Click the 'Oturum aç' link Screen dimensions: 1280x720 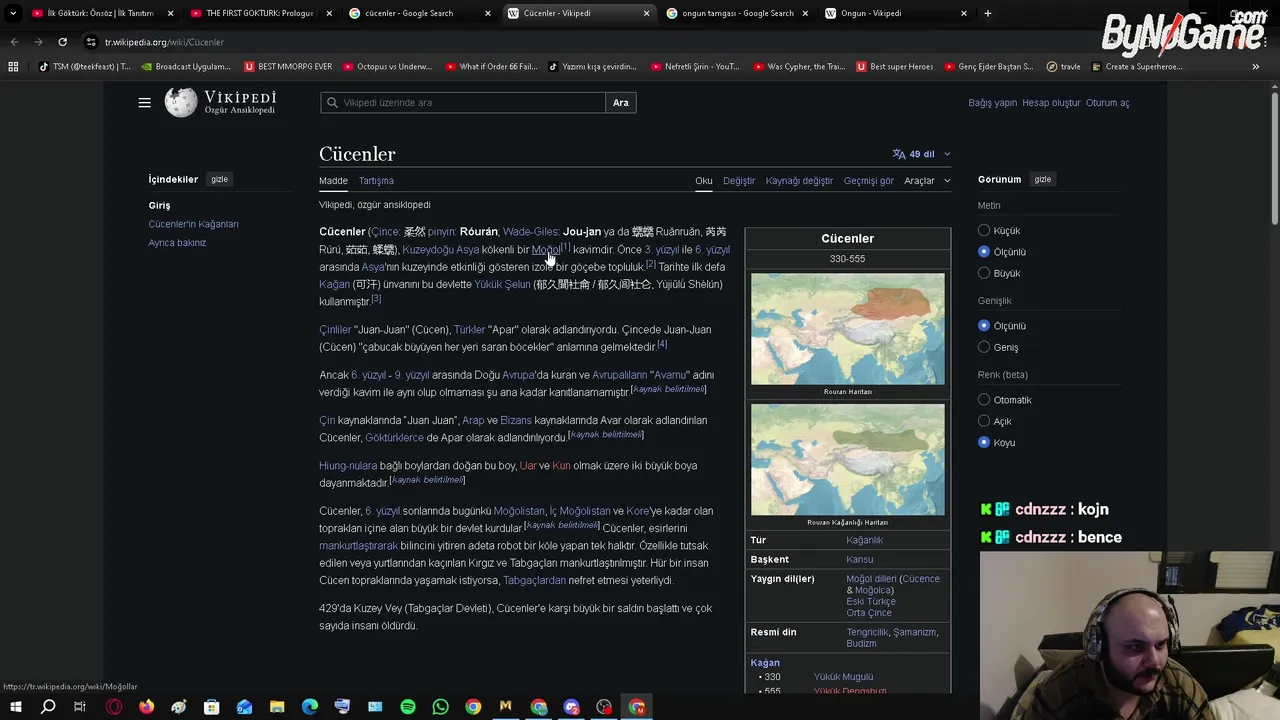click(1107, 103)
